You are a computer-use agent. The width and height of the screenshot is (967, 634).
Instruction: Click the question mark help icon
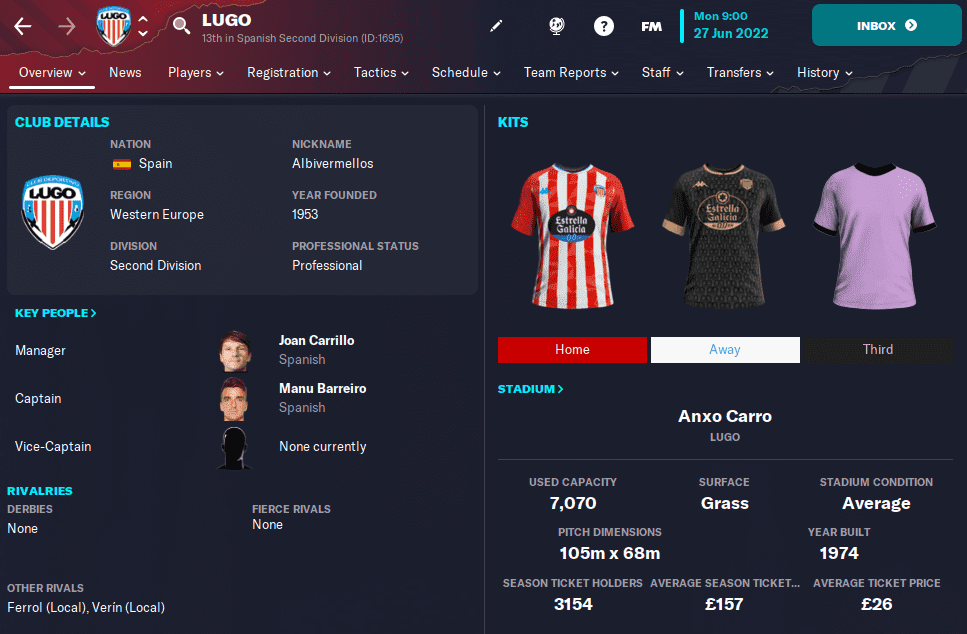[604, 26]
